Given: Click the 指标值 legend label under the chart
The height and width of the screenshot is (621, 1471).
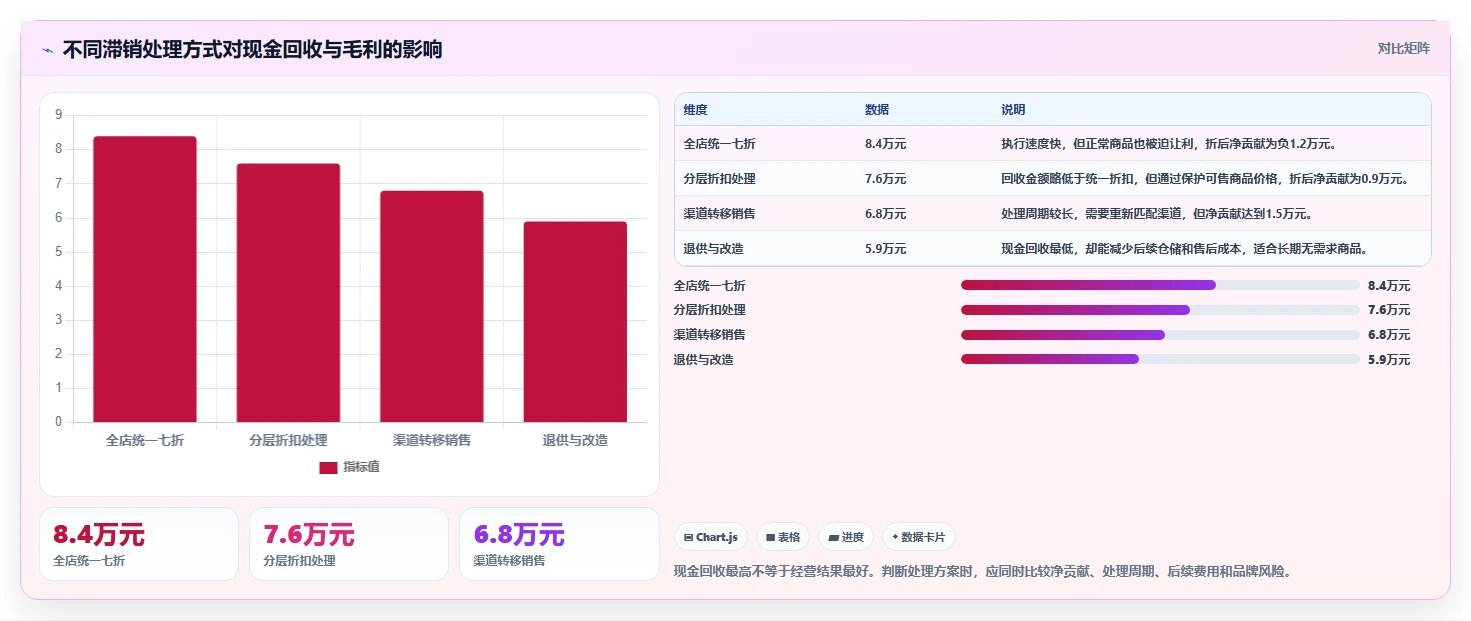Looking at the screenshot, I should coord(362,467).
